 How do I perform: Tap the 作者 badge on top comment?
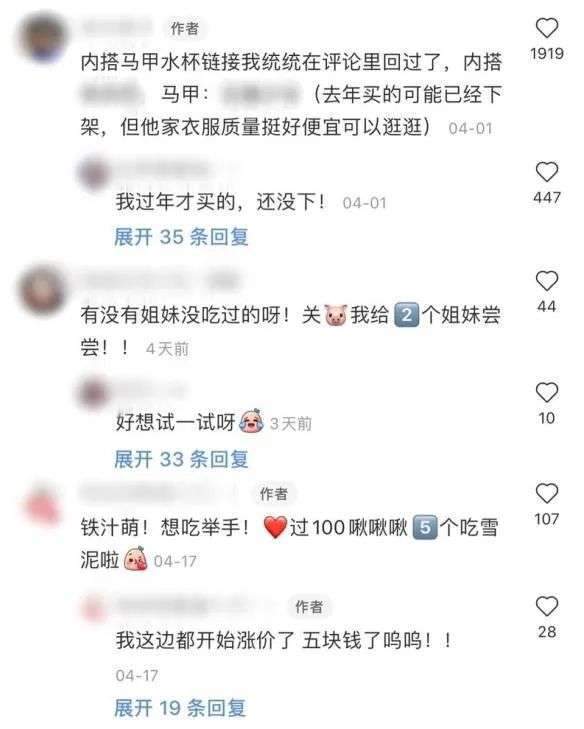(184, 29)
